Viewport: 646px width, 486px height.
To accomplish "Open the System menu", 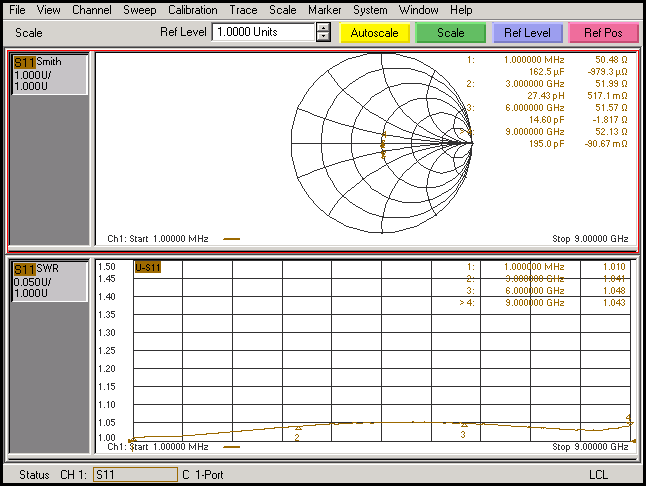I will [x=370, y=10].
